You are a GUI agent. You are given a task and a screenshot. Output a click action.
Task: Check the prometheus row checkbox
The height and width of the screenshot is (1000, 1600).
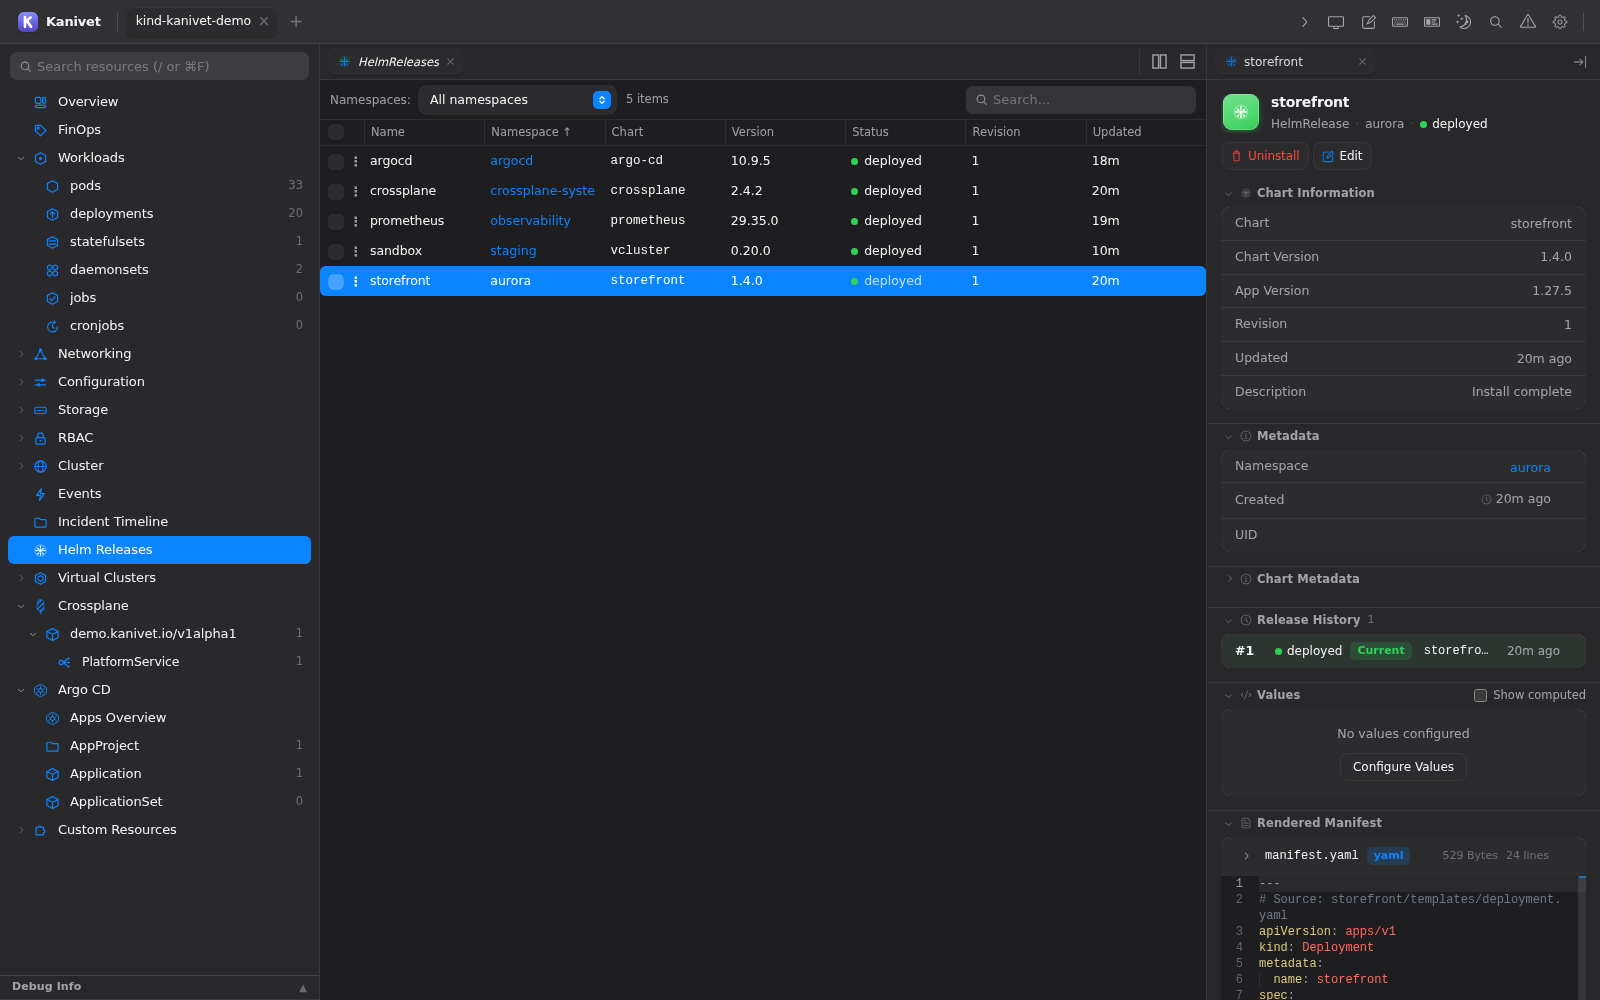[x=336, y=221]
